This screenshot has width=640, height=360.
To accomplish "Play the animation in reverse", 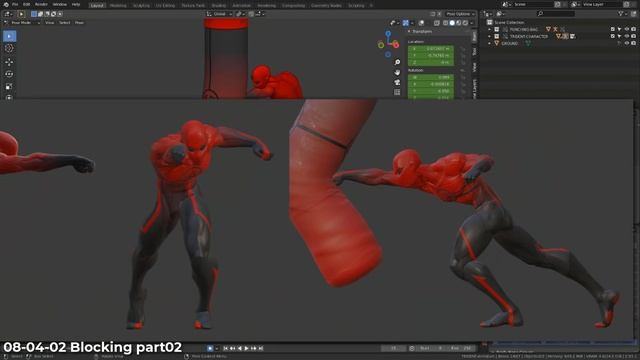I will click(x=240, y=349).
